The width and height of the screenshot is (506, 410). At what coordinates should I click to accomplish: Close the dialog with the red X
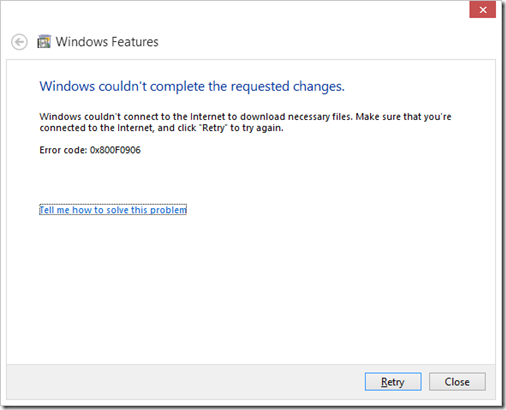(x=482, y=10)
